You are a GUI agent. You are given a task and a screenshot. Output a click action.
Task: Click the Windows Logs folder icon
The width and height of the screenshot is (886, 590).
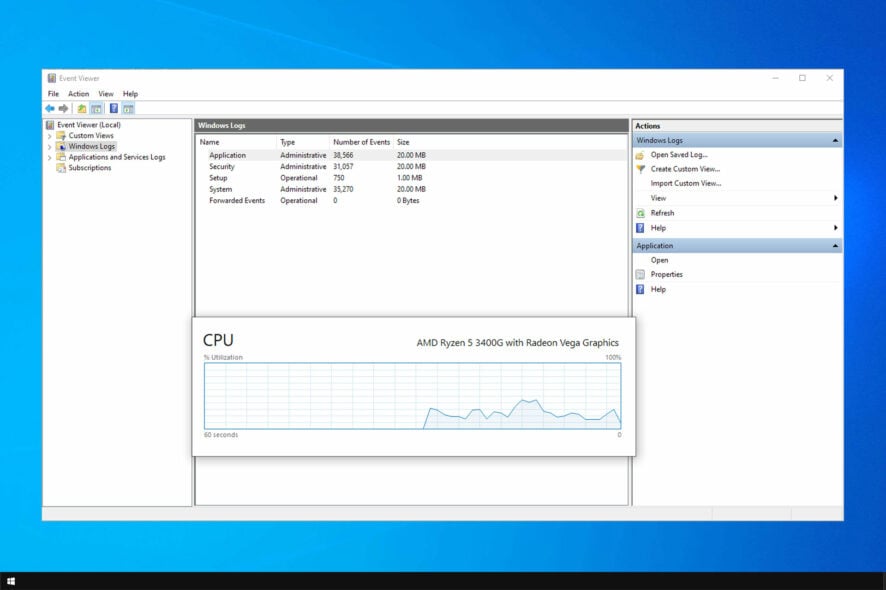61,146
